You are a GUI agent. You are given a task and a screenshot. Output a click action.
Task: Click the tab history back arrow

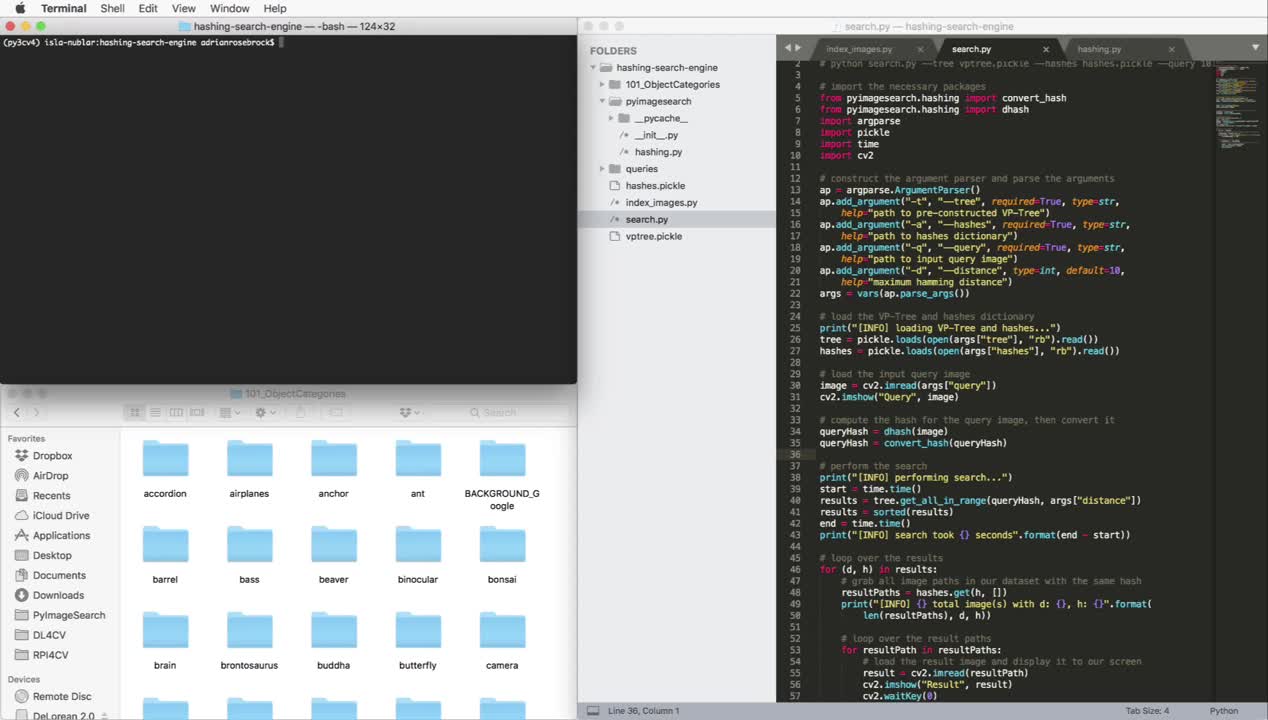pyautogui.click(x=787, y=48)
